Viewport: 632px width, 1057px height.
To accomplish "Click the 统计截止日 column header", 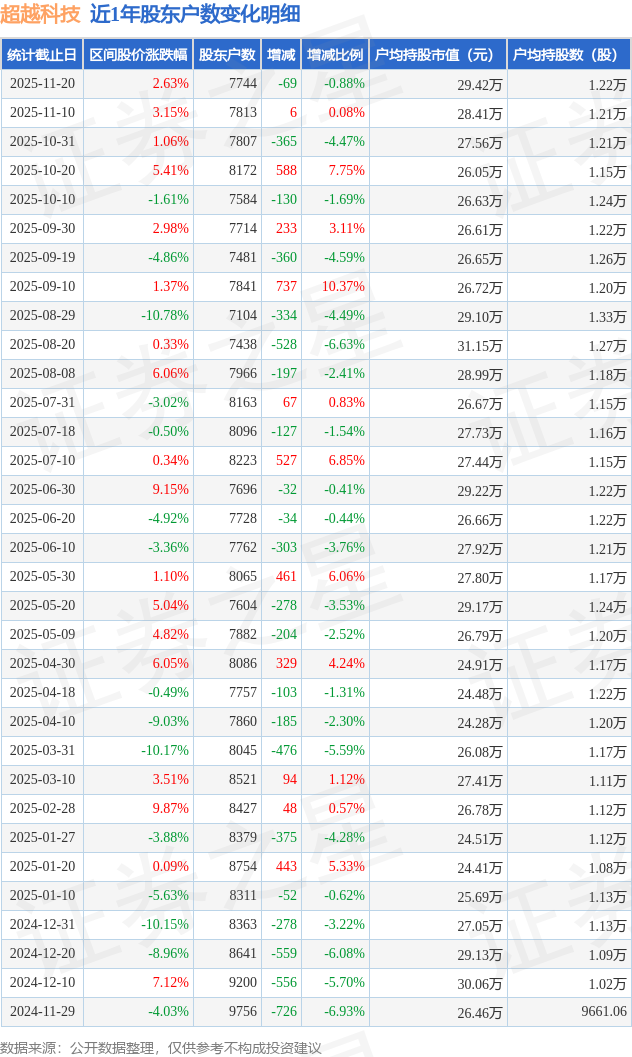I will [42, 55].
